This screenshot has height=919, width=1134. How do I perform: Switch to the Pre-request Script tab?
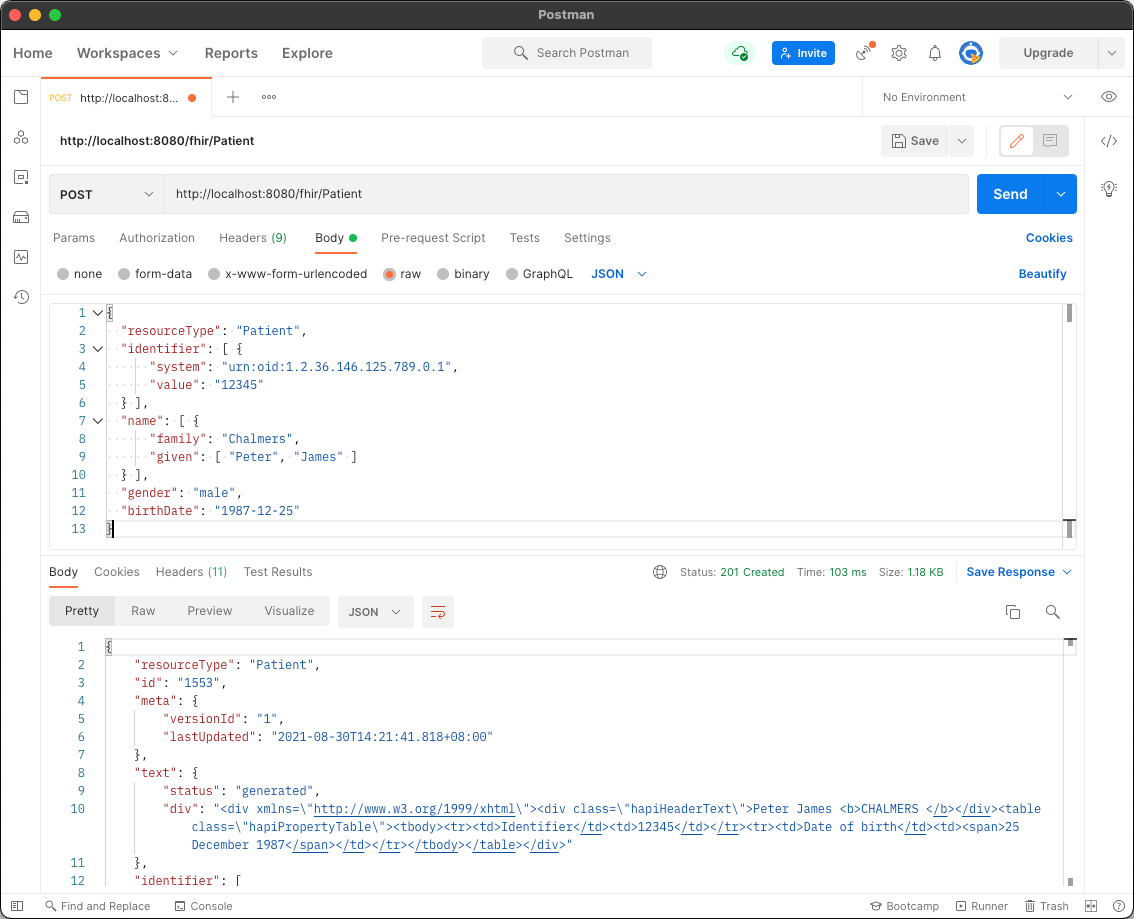pos(433,238)
